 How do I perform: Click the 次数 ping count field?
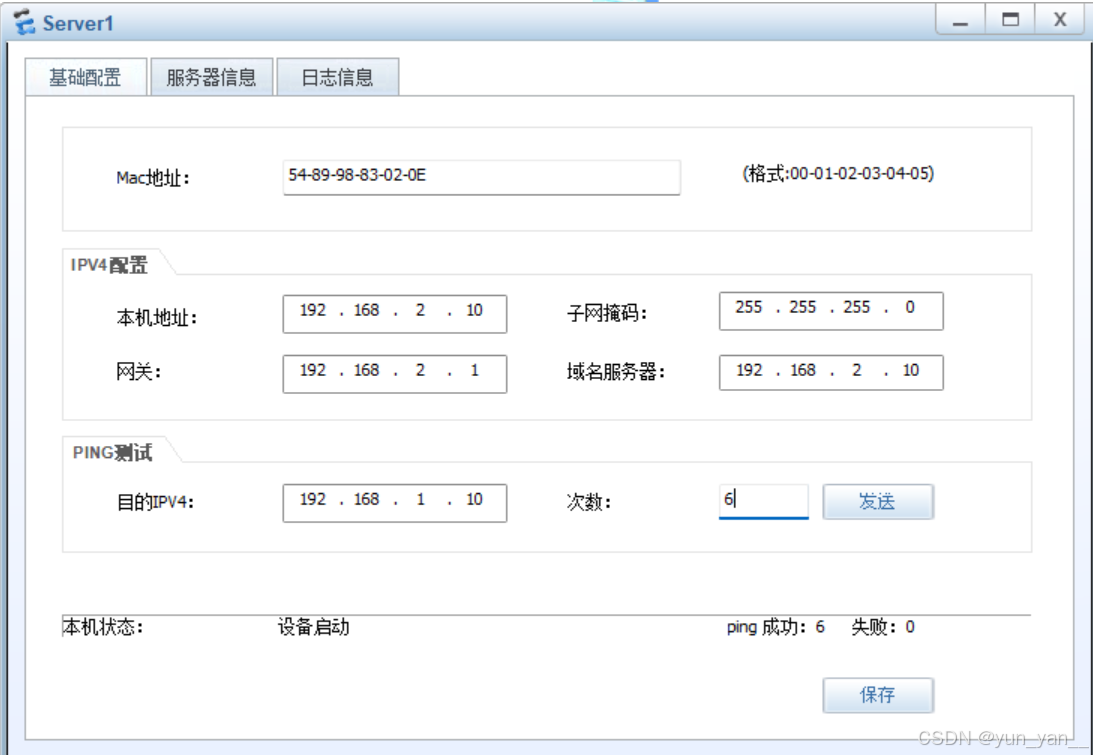[763, 500]
